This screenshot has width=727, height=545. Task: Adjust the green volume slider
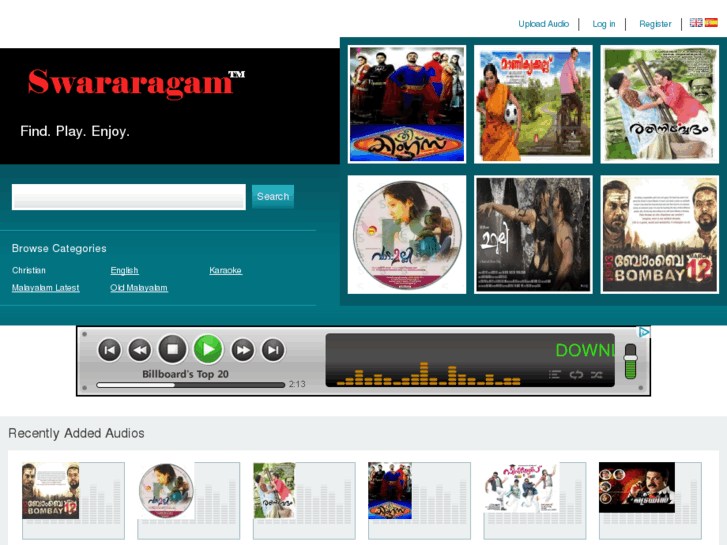[x=631, y=361]
